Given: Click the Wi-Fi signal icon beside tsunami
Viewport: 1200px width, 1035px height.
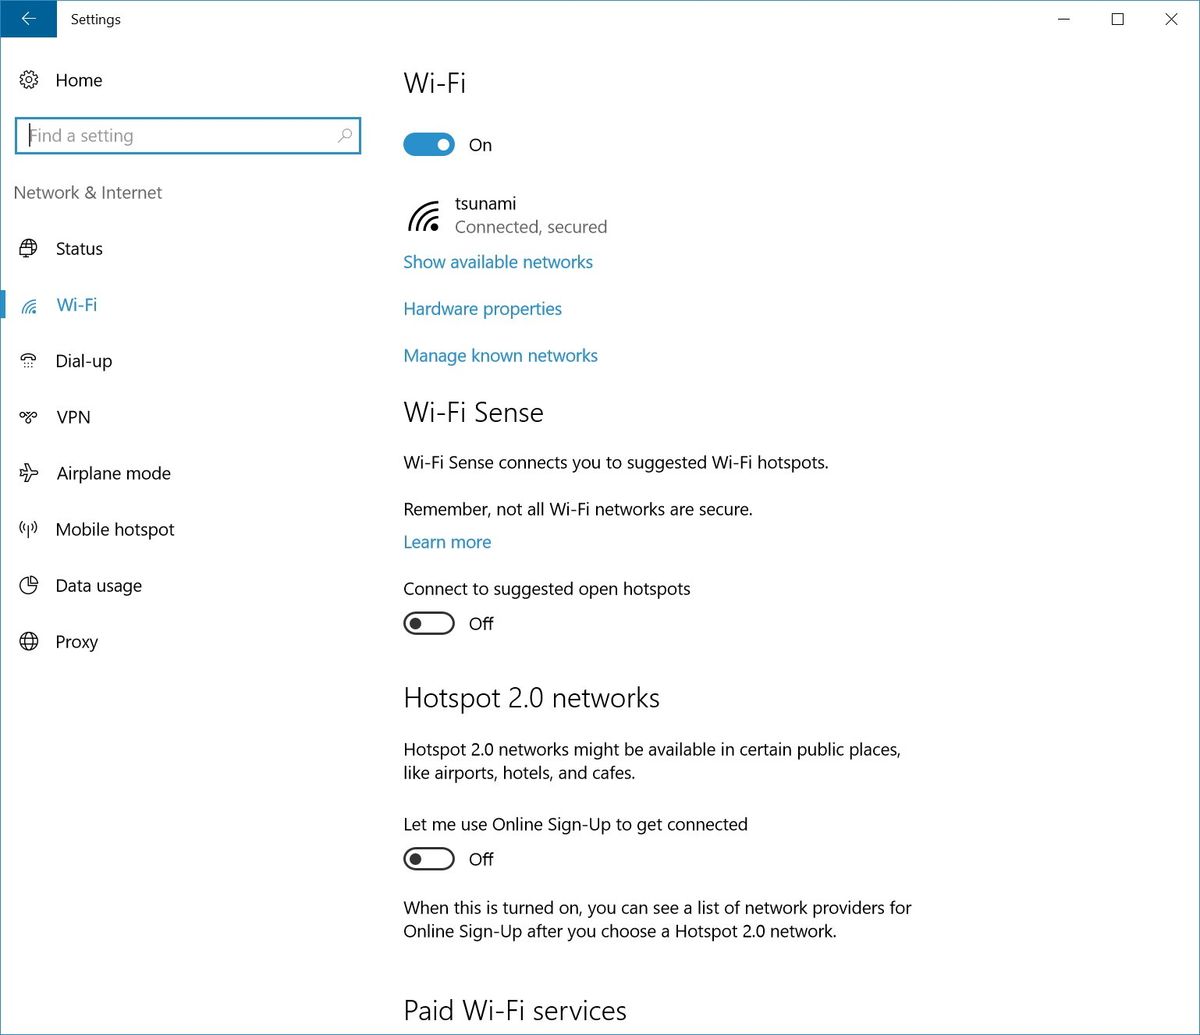Looking at the screenshot, I should [423, 214].
